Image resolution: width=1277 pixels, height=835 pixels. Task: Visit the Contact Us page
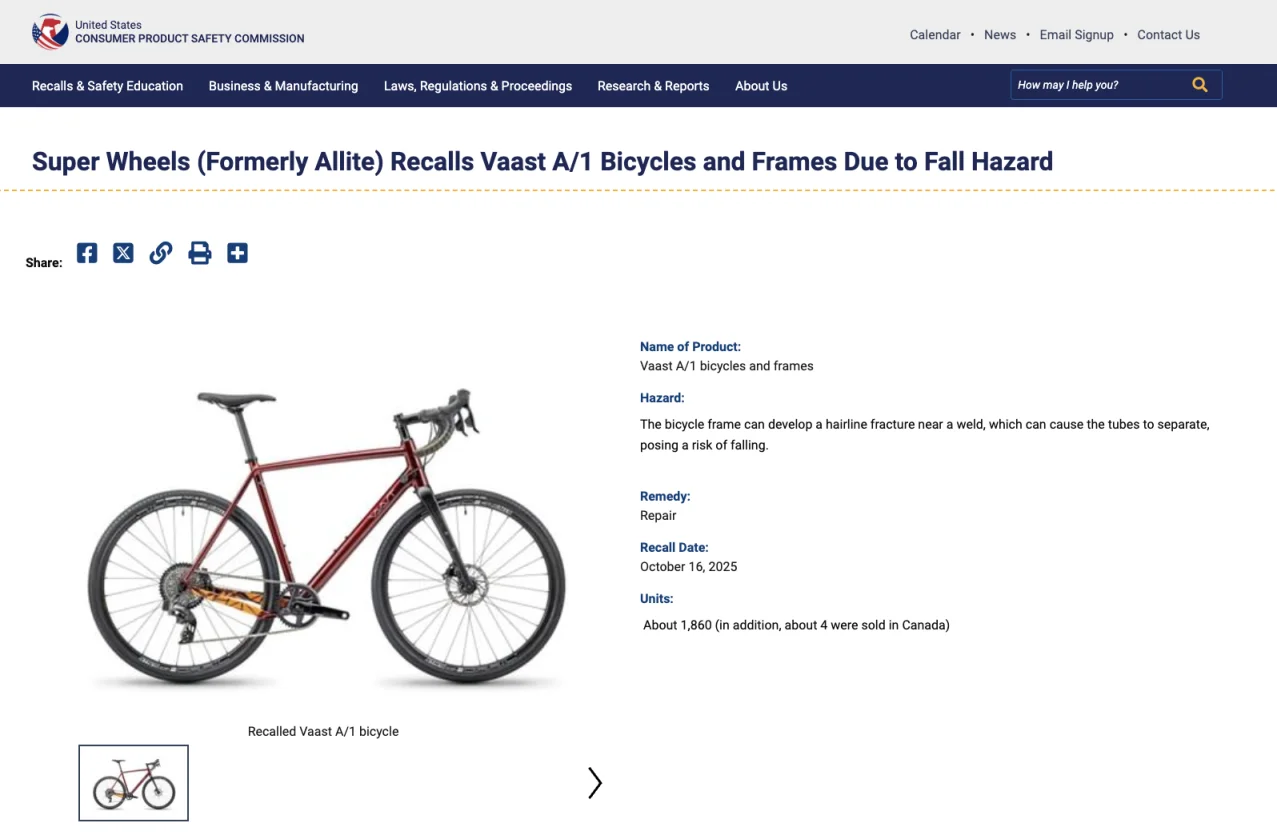(1168, 35)
